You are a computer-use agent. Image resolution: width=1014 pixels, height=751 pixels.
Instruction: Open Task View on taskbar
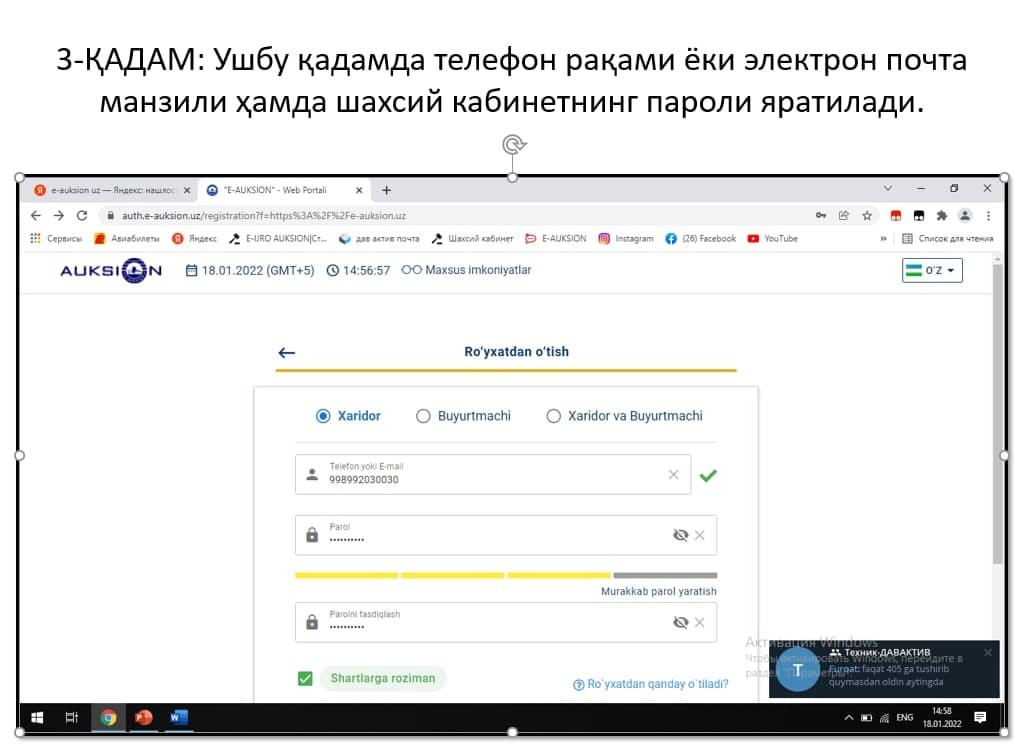coord(72,717)
